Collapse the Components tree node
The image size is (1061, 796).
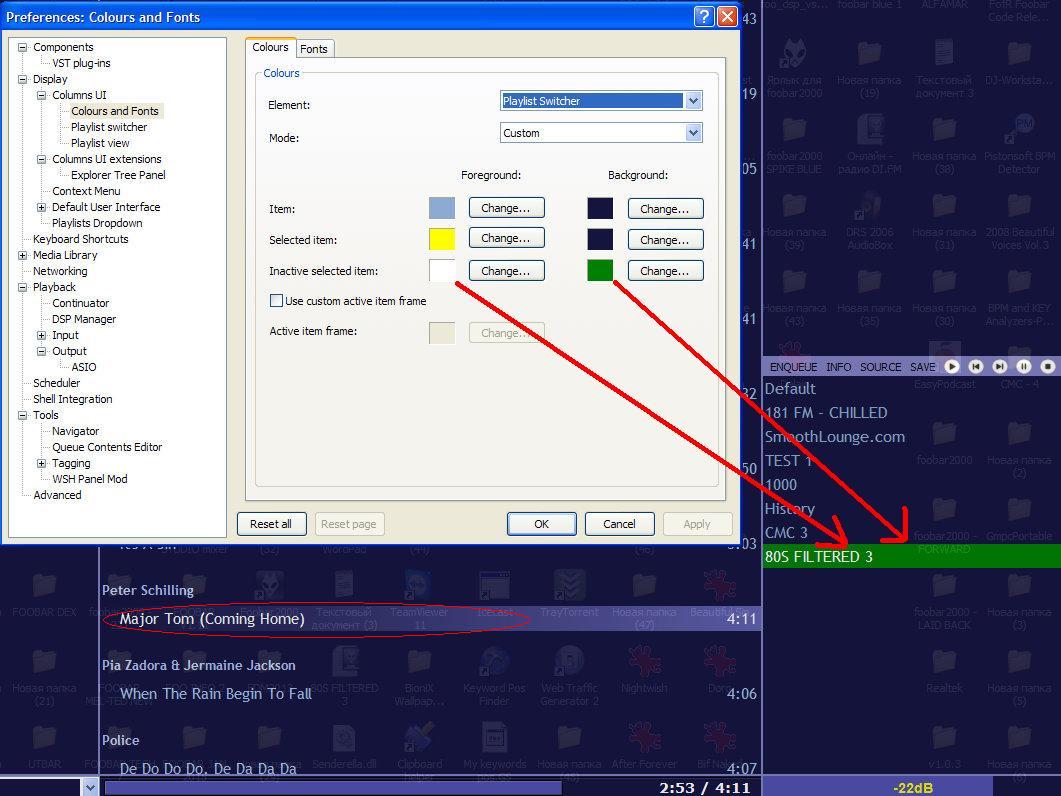[x=23, y=47]
